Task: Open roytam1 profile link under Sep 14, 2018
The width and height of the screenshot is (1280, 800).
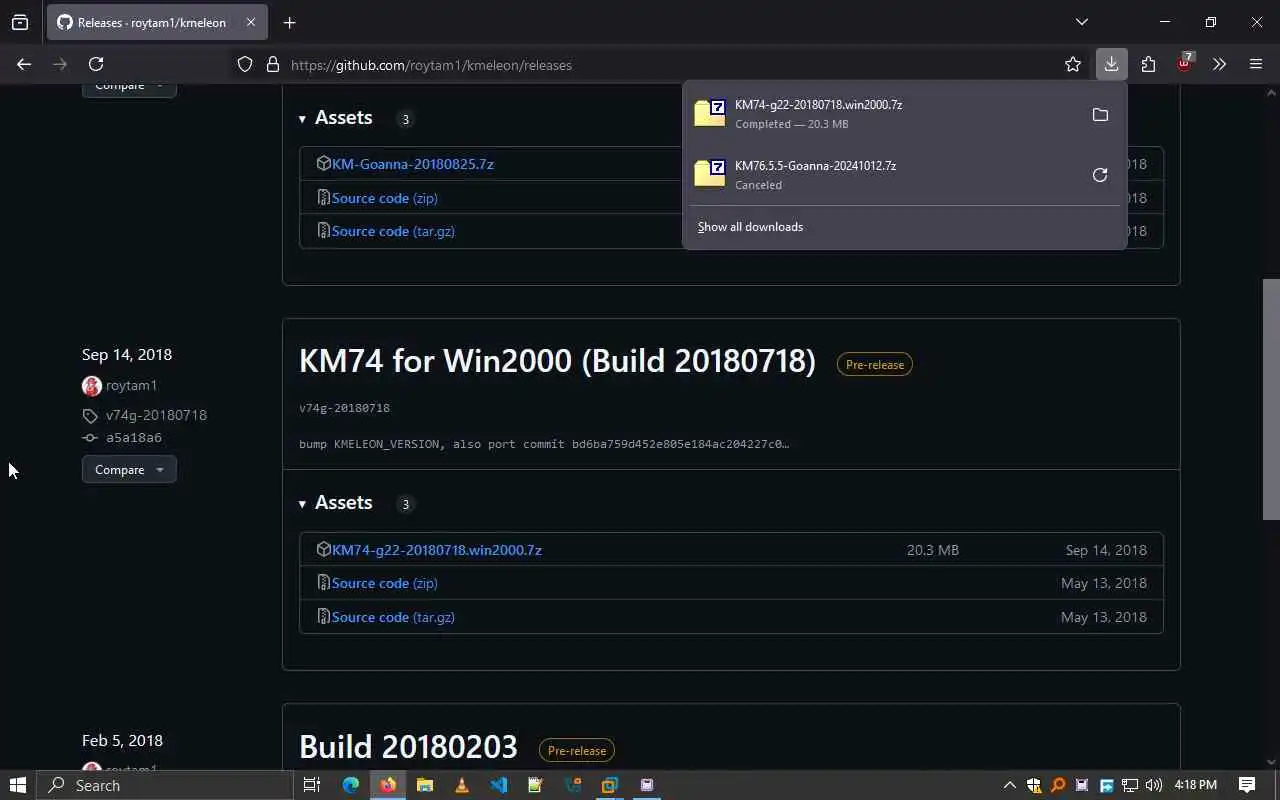Action: click(x=131, y=385)
